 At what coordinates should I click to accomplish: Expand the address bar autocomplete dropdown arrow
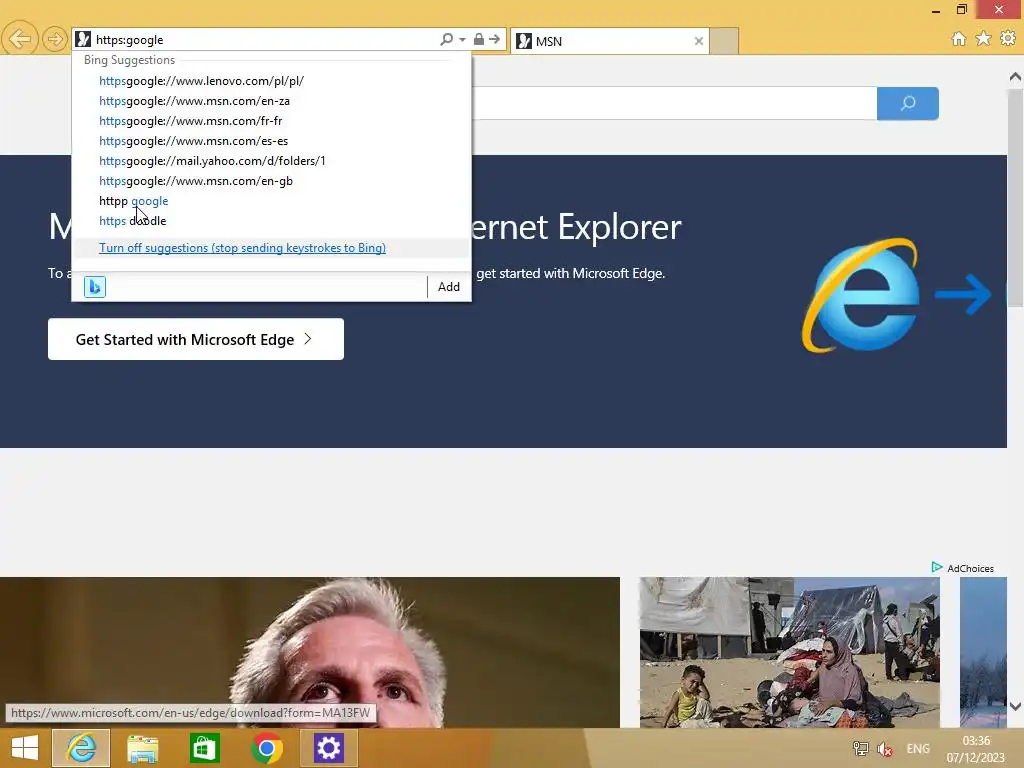pyautogui.click(x=462, y=40)
